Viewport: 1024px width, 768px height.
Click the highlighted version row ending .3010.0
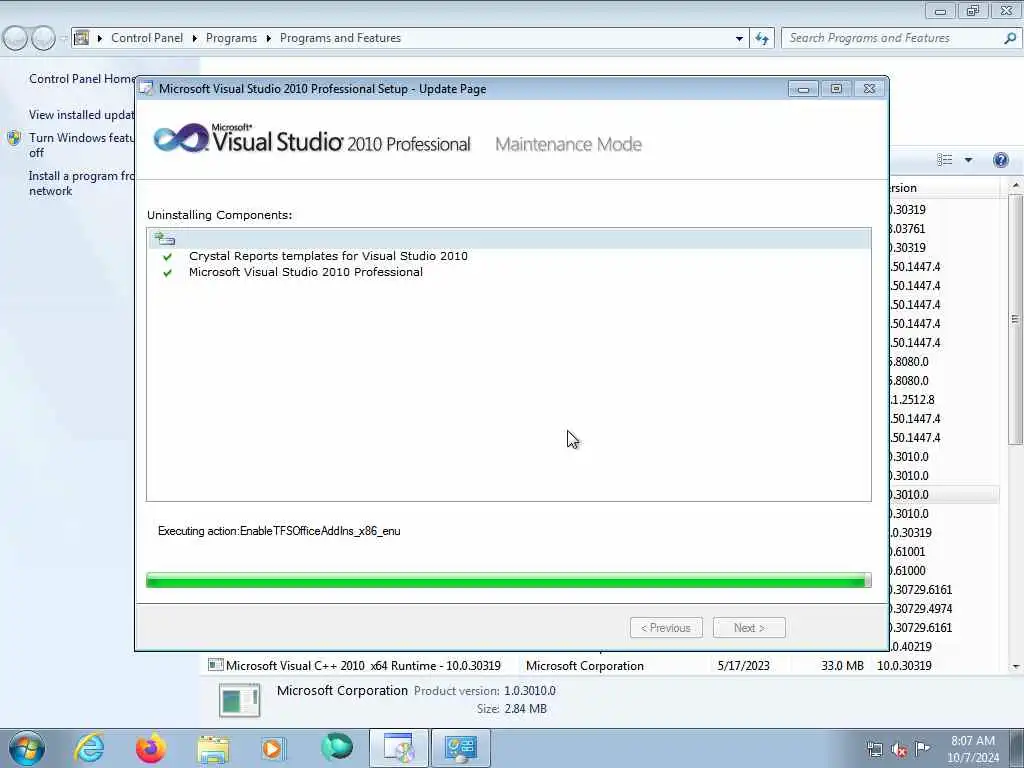[944, 494]
